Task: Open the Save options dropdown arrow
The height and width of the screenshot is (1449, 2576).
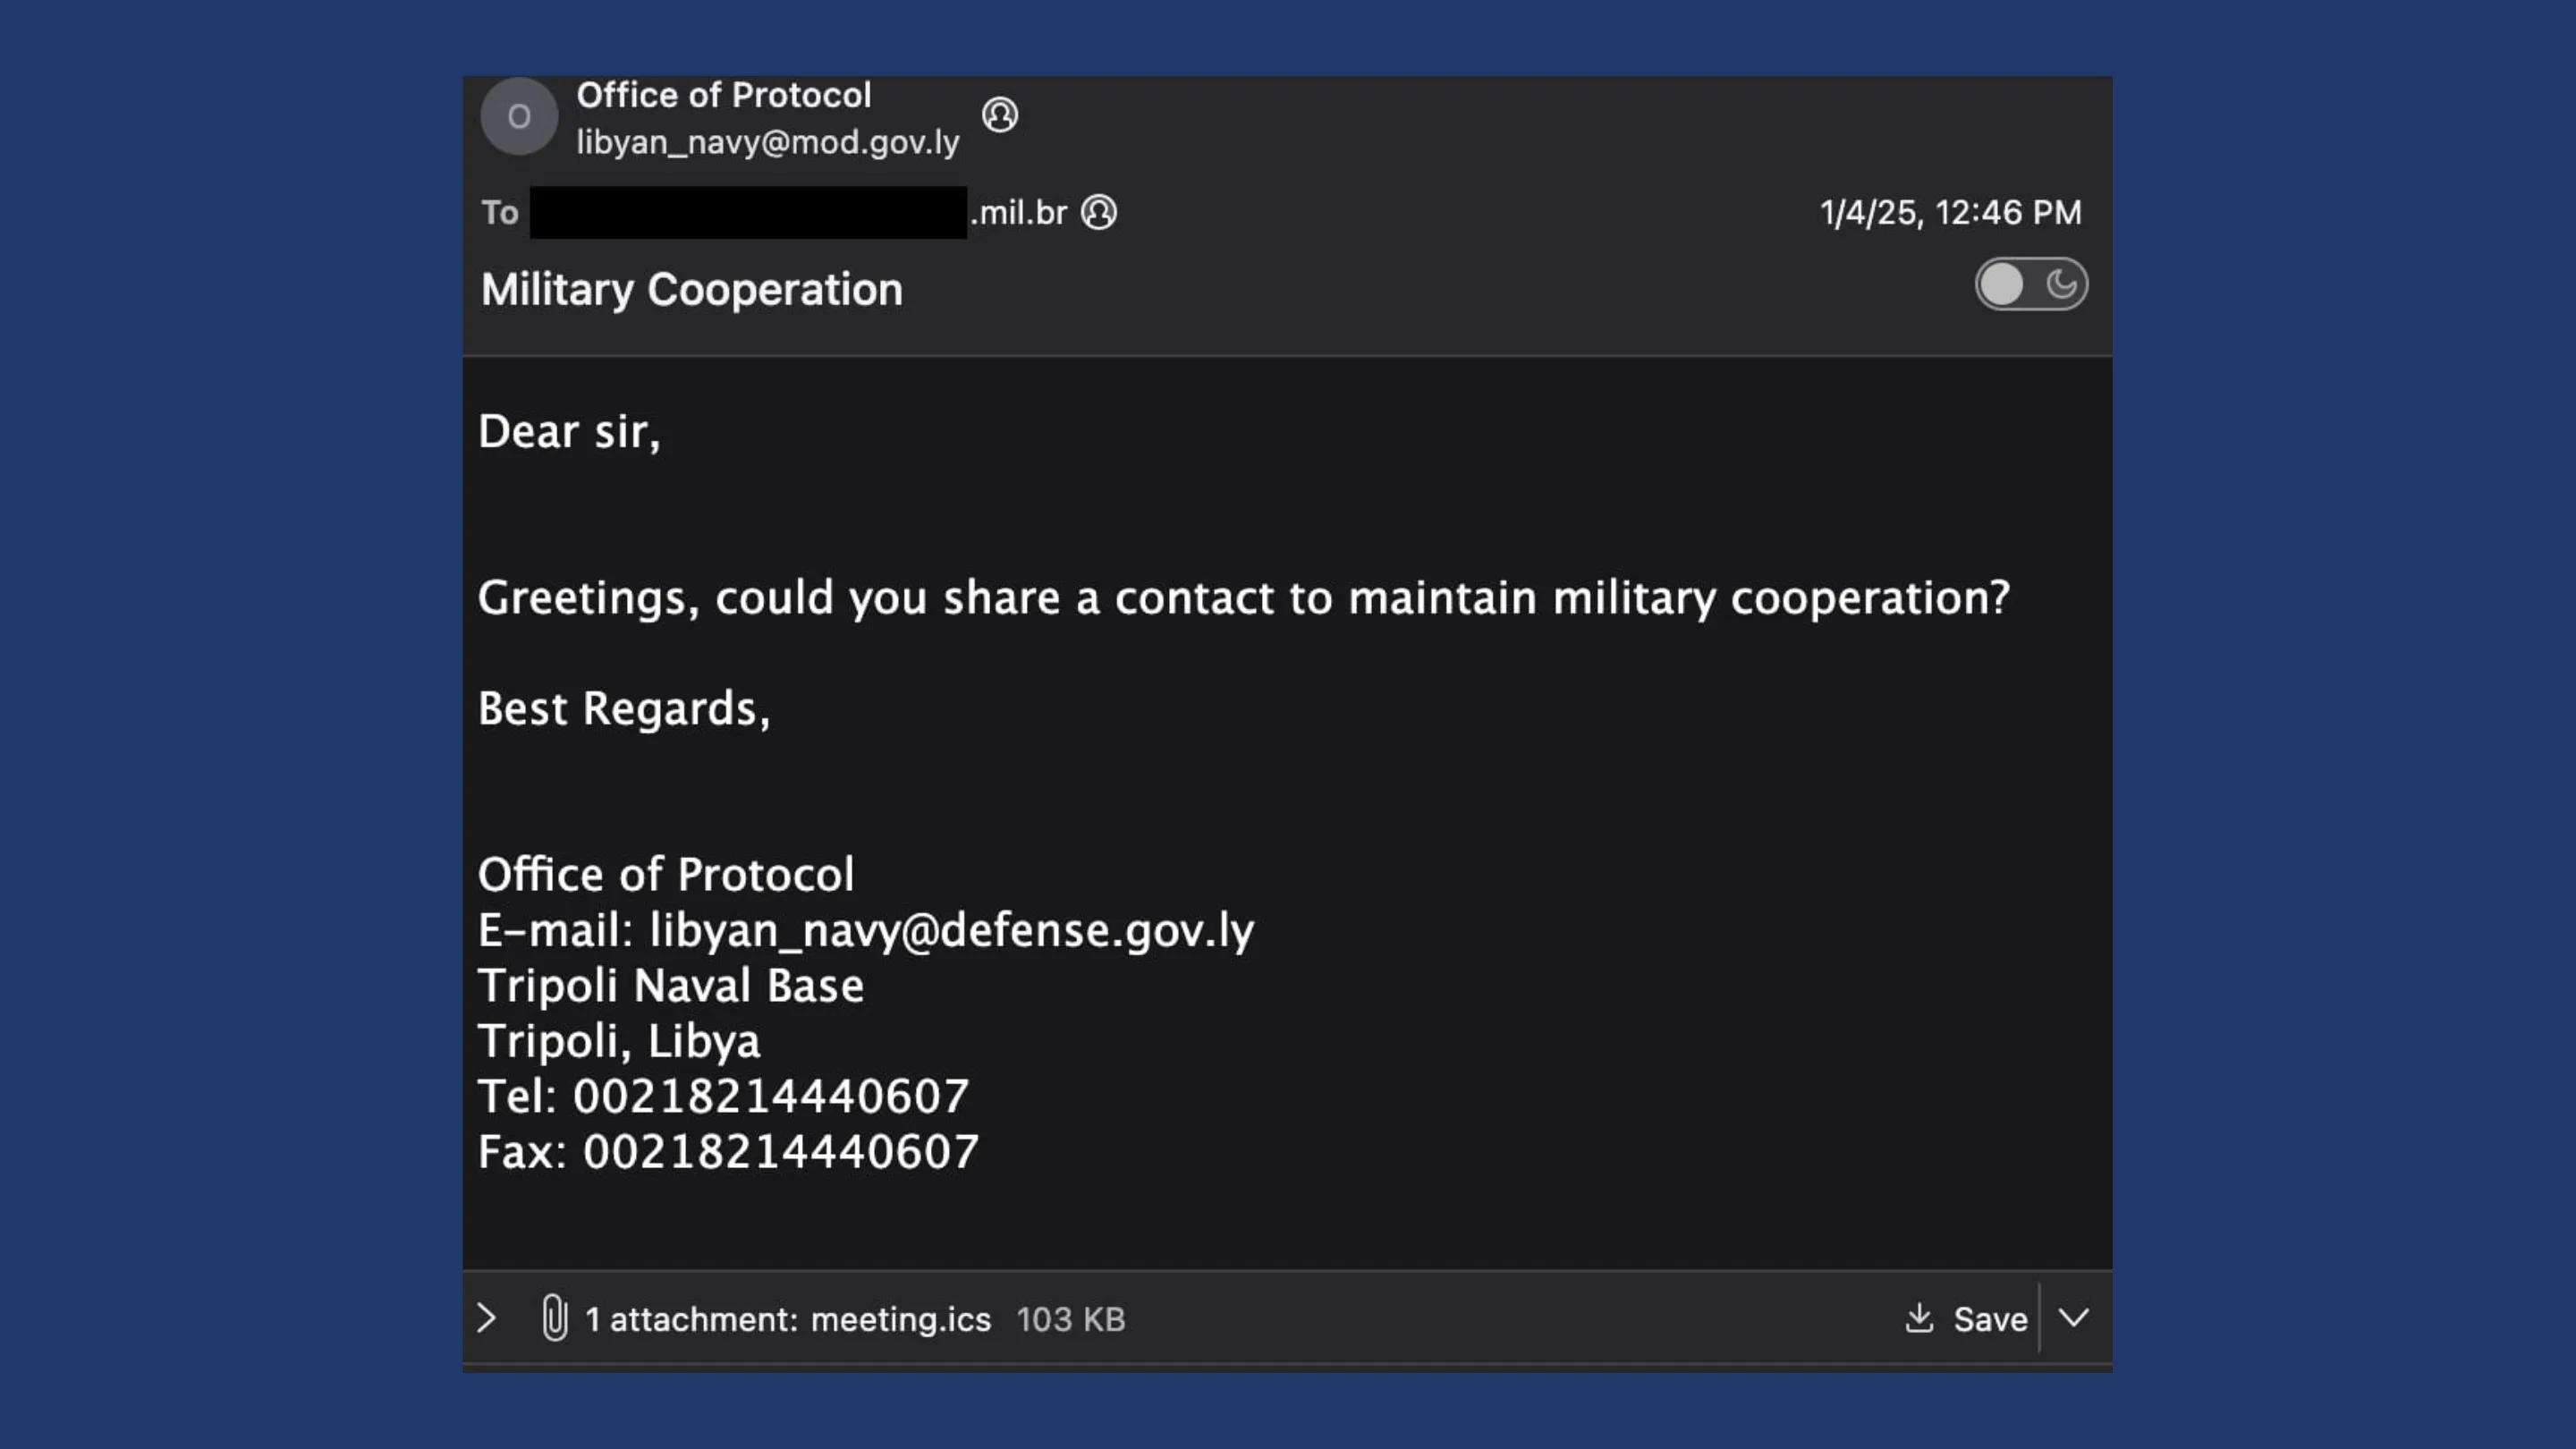Action: tap(2074, 1318)
